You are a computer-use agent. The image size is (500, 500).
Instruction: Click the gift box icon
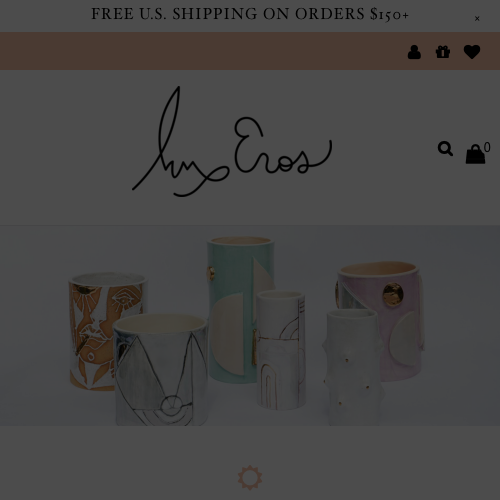[443, 52]
